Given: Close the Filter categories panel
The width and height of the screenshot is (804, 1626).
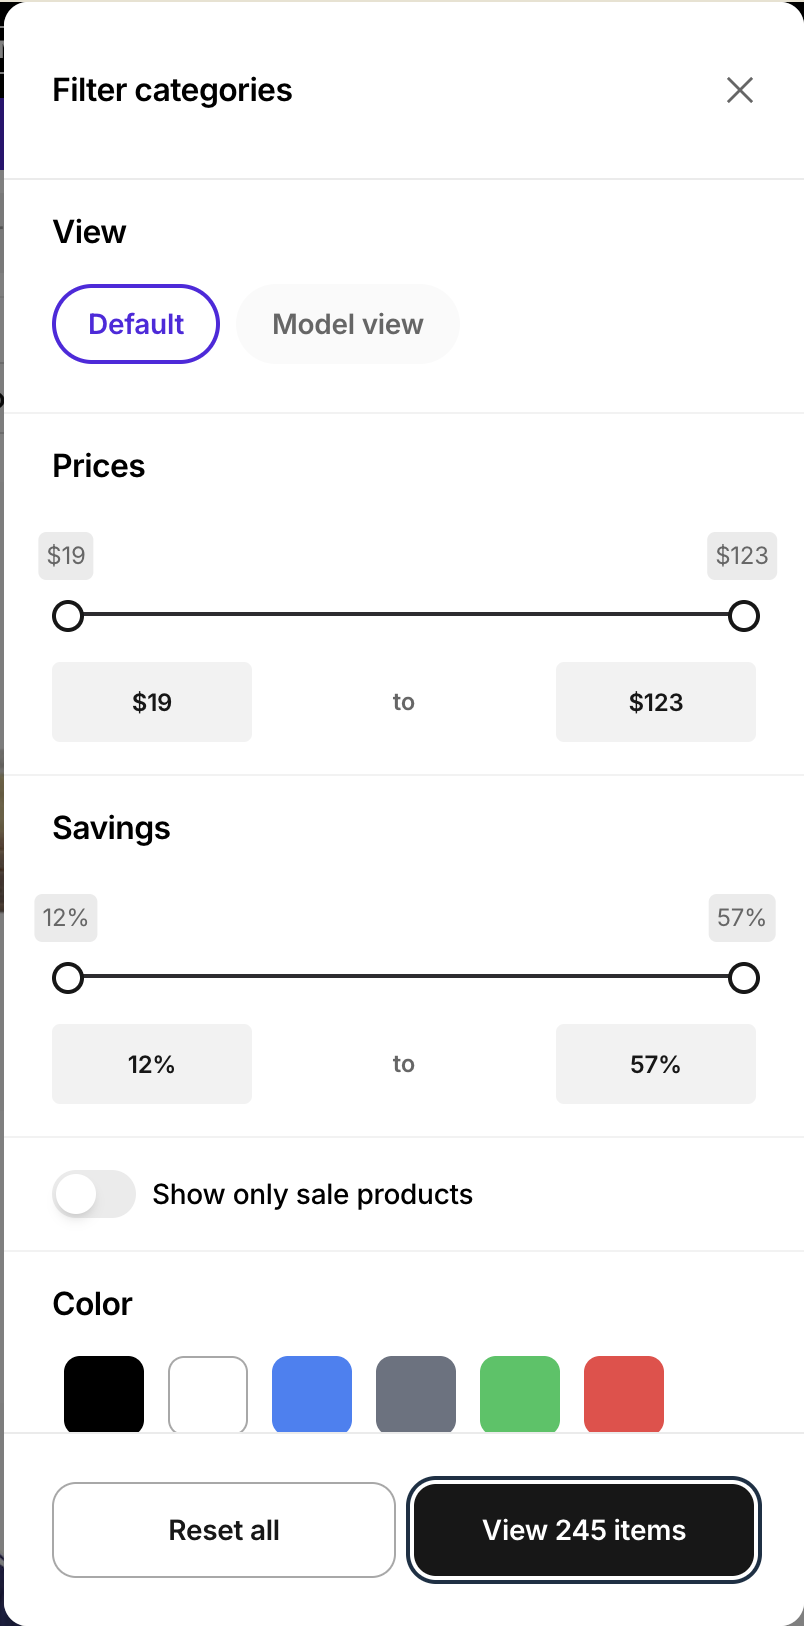Looking at the screenshot, I should pyautogui.click(x=740, y=90).
